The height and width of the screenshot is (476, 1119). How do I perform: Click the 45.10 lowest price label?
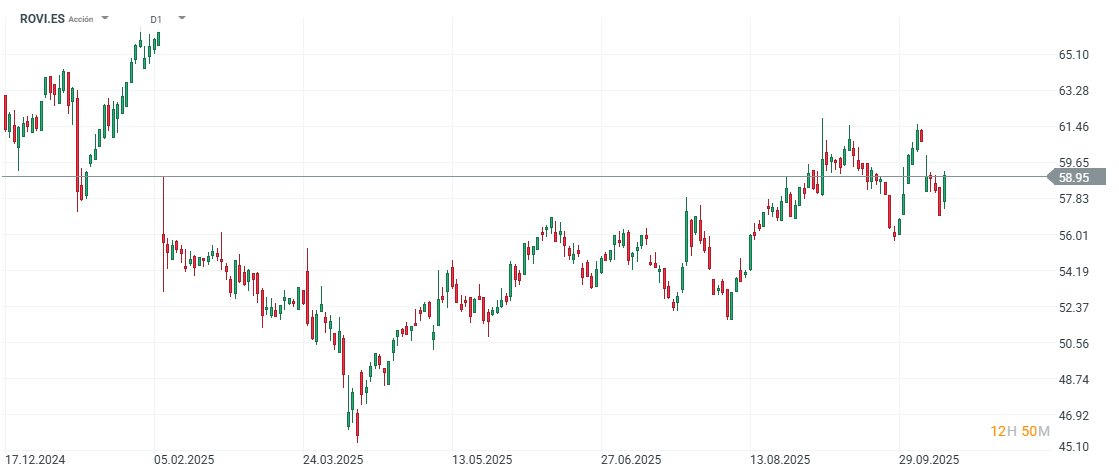[x=1073, y=447]
